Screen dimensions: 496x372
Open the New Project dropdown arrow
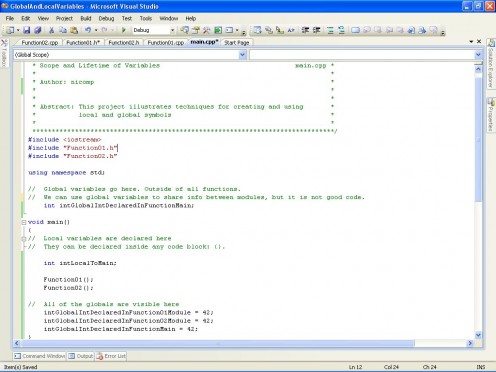[x=18, y=30]
